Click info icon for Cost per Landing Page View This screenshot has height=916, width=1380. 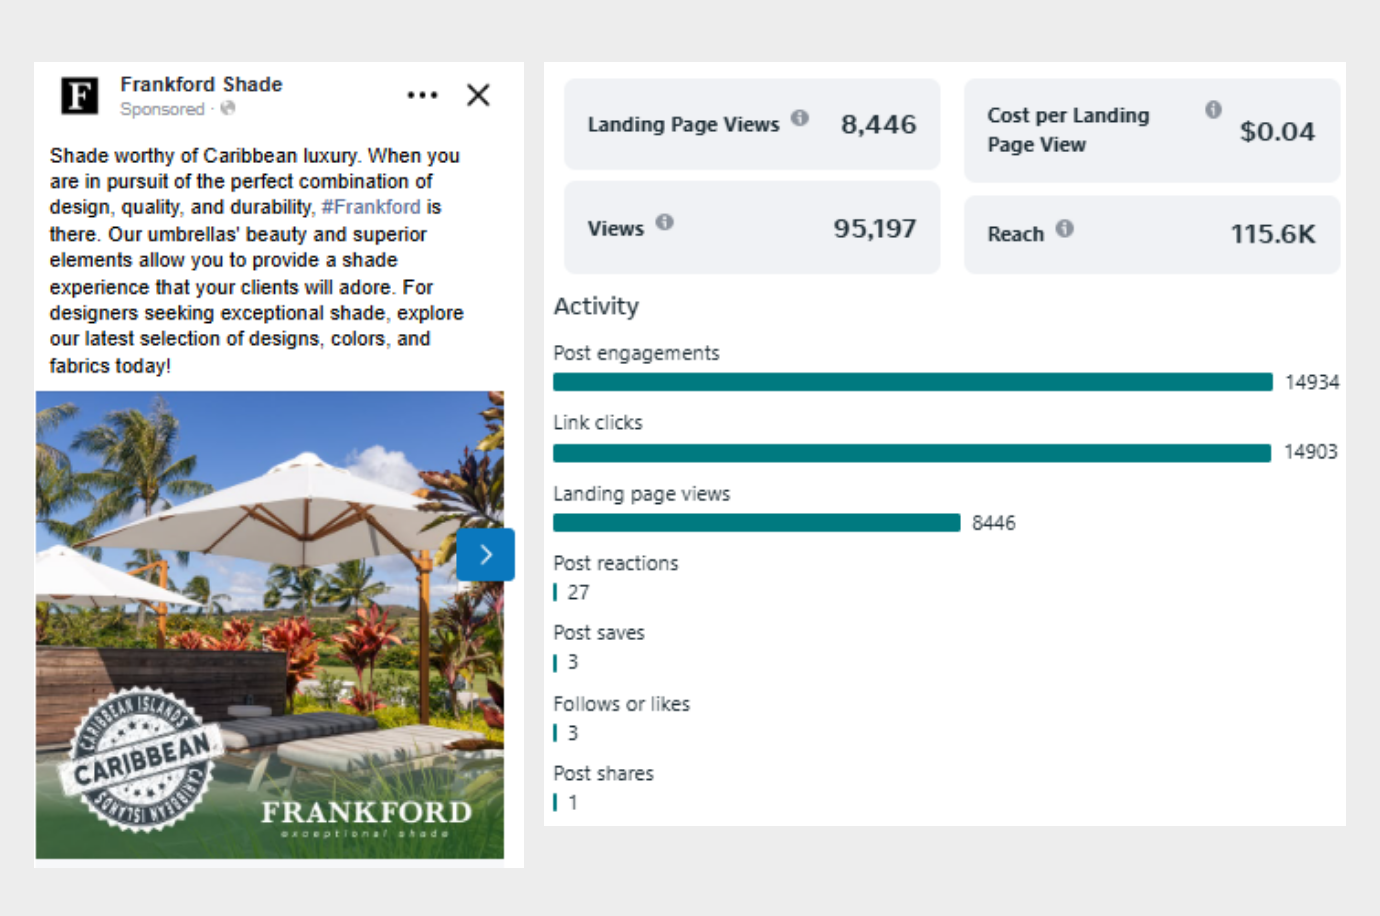tap(1213, 109)
